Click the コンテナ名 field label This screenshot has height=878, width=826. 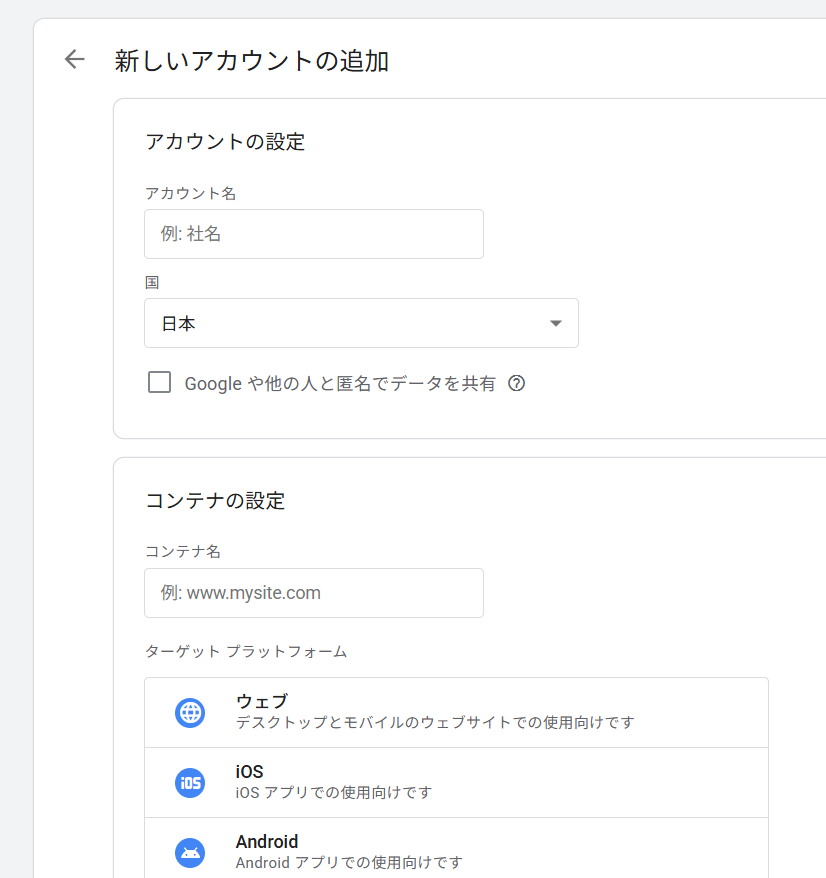point(183,552)
